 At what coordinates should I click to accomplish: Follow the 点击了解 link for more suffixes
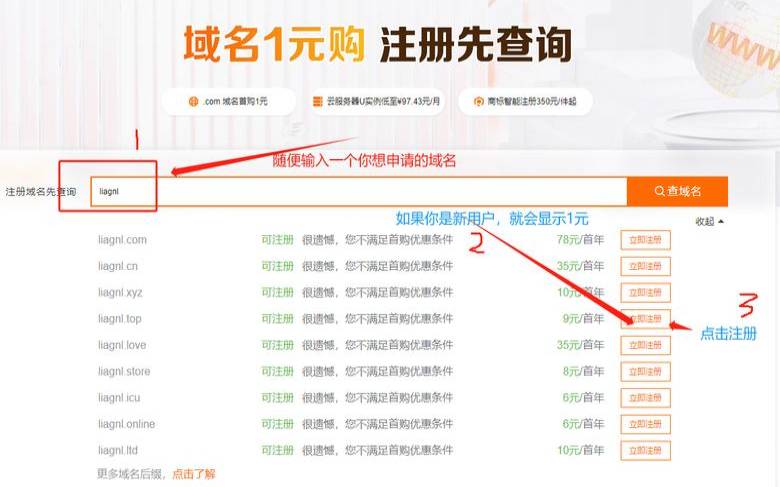click(194, 474)
